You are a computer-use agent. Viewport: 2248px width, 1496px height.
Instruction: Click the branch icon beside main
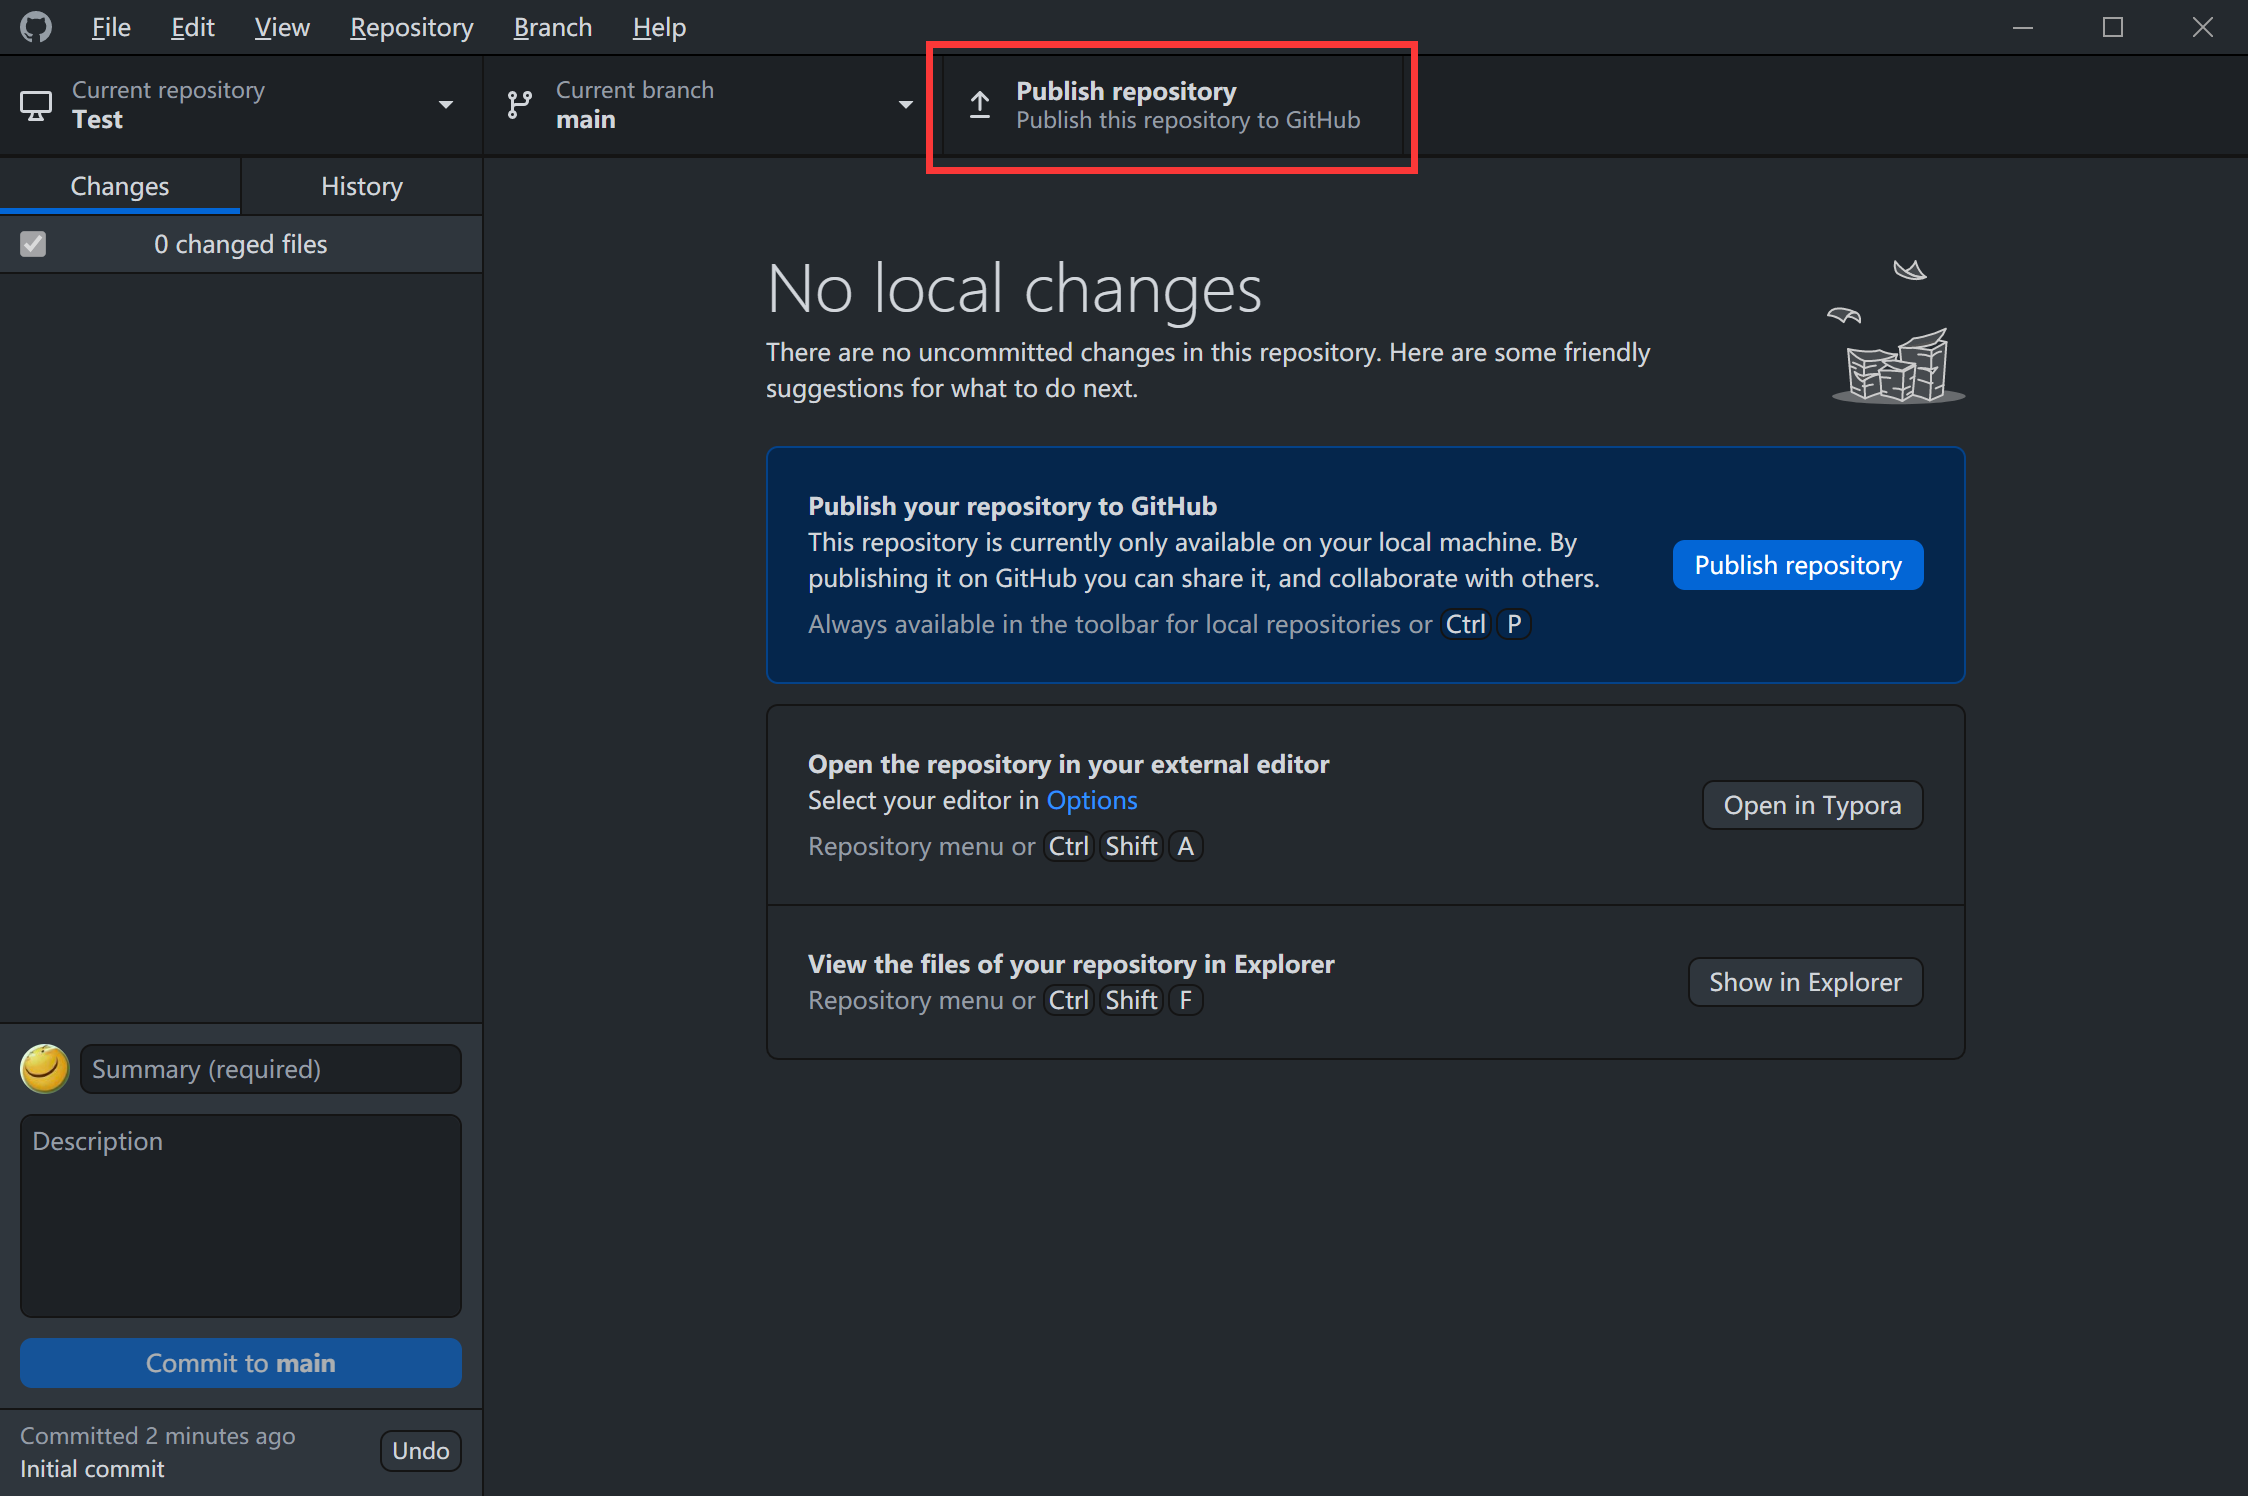[x=519, y=105]
